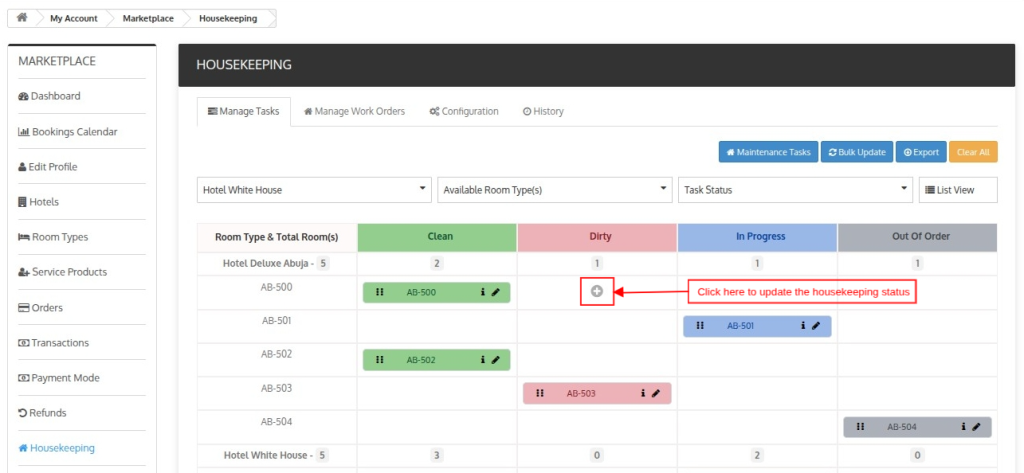This screenshot has width=1024, height=473.
Task: Click the drag handle icon on AB-500 card
Action: click(x=380, y=292)
